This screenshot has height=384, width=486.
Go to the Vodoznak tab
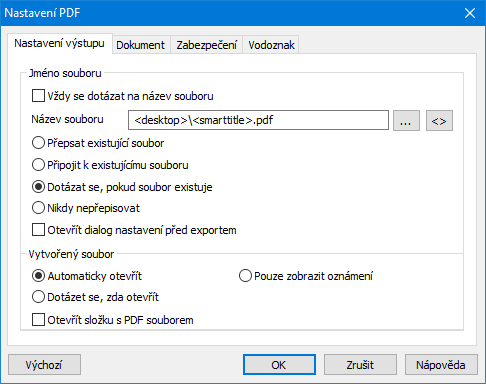click(x=271, y=45)
